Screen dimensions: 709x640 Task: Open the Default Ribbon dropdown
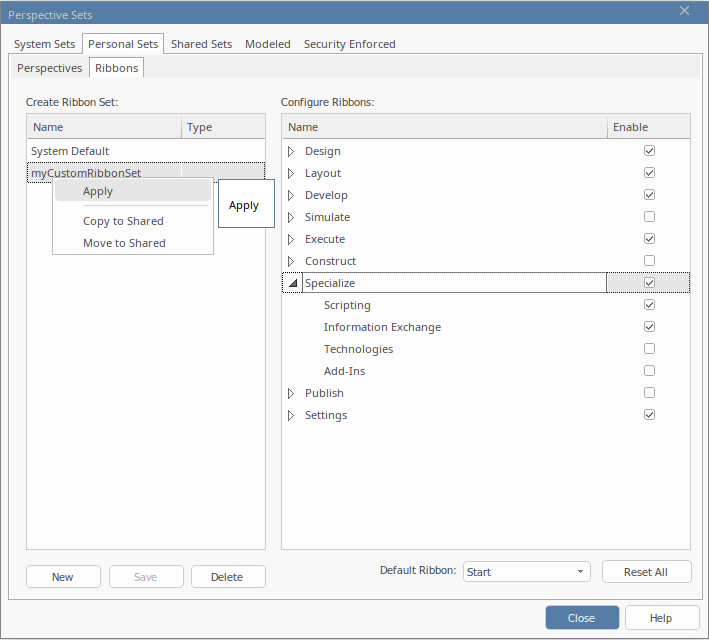527,572
